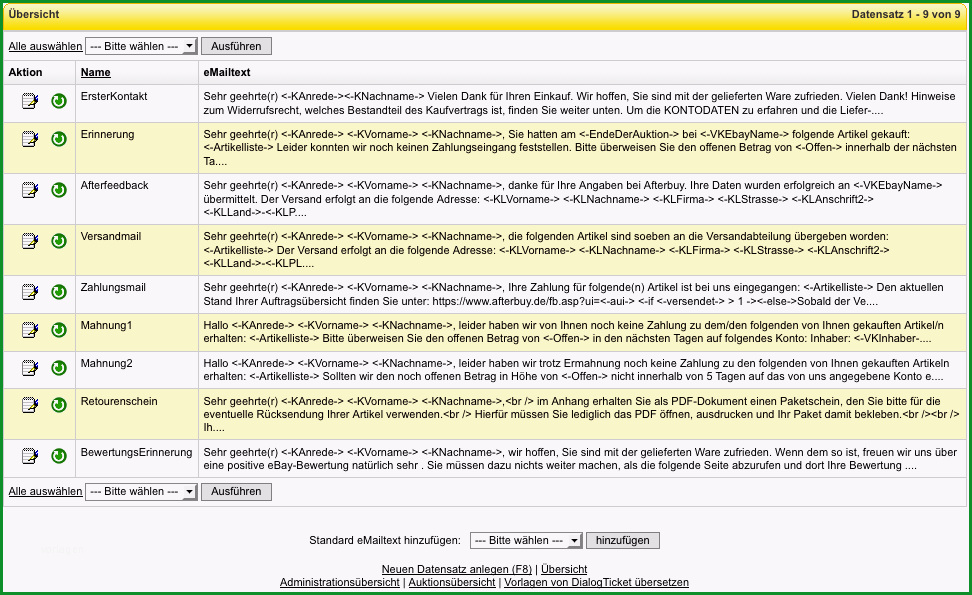This screenshot has width=972, height=595.
Task: Sort the table by the Name column
Action: 95,73
